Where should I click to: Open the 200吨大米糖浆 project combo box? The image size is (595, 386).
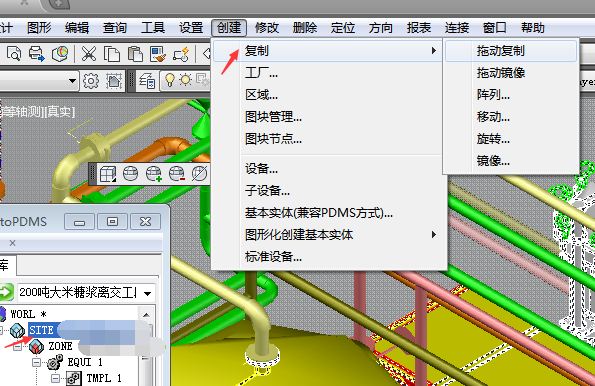pos(86,292)
